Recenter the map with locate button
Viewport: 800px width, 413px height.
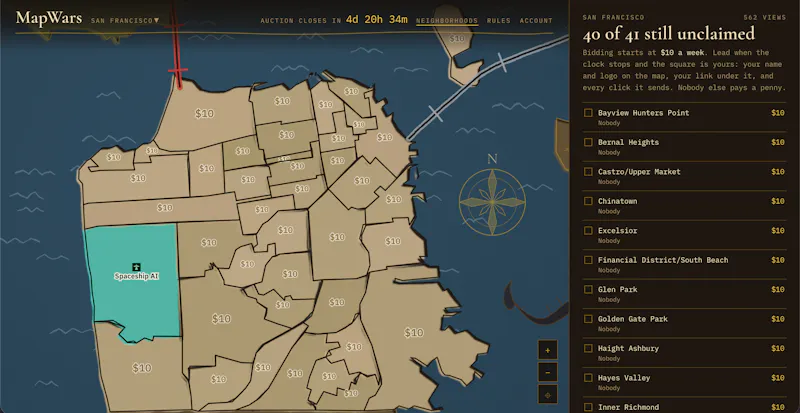click(x=547, y=395)
